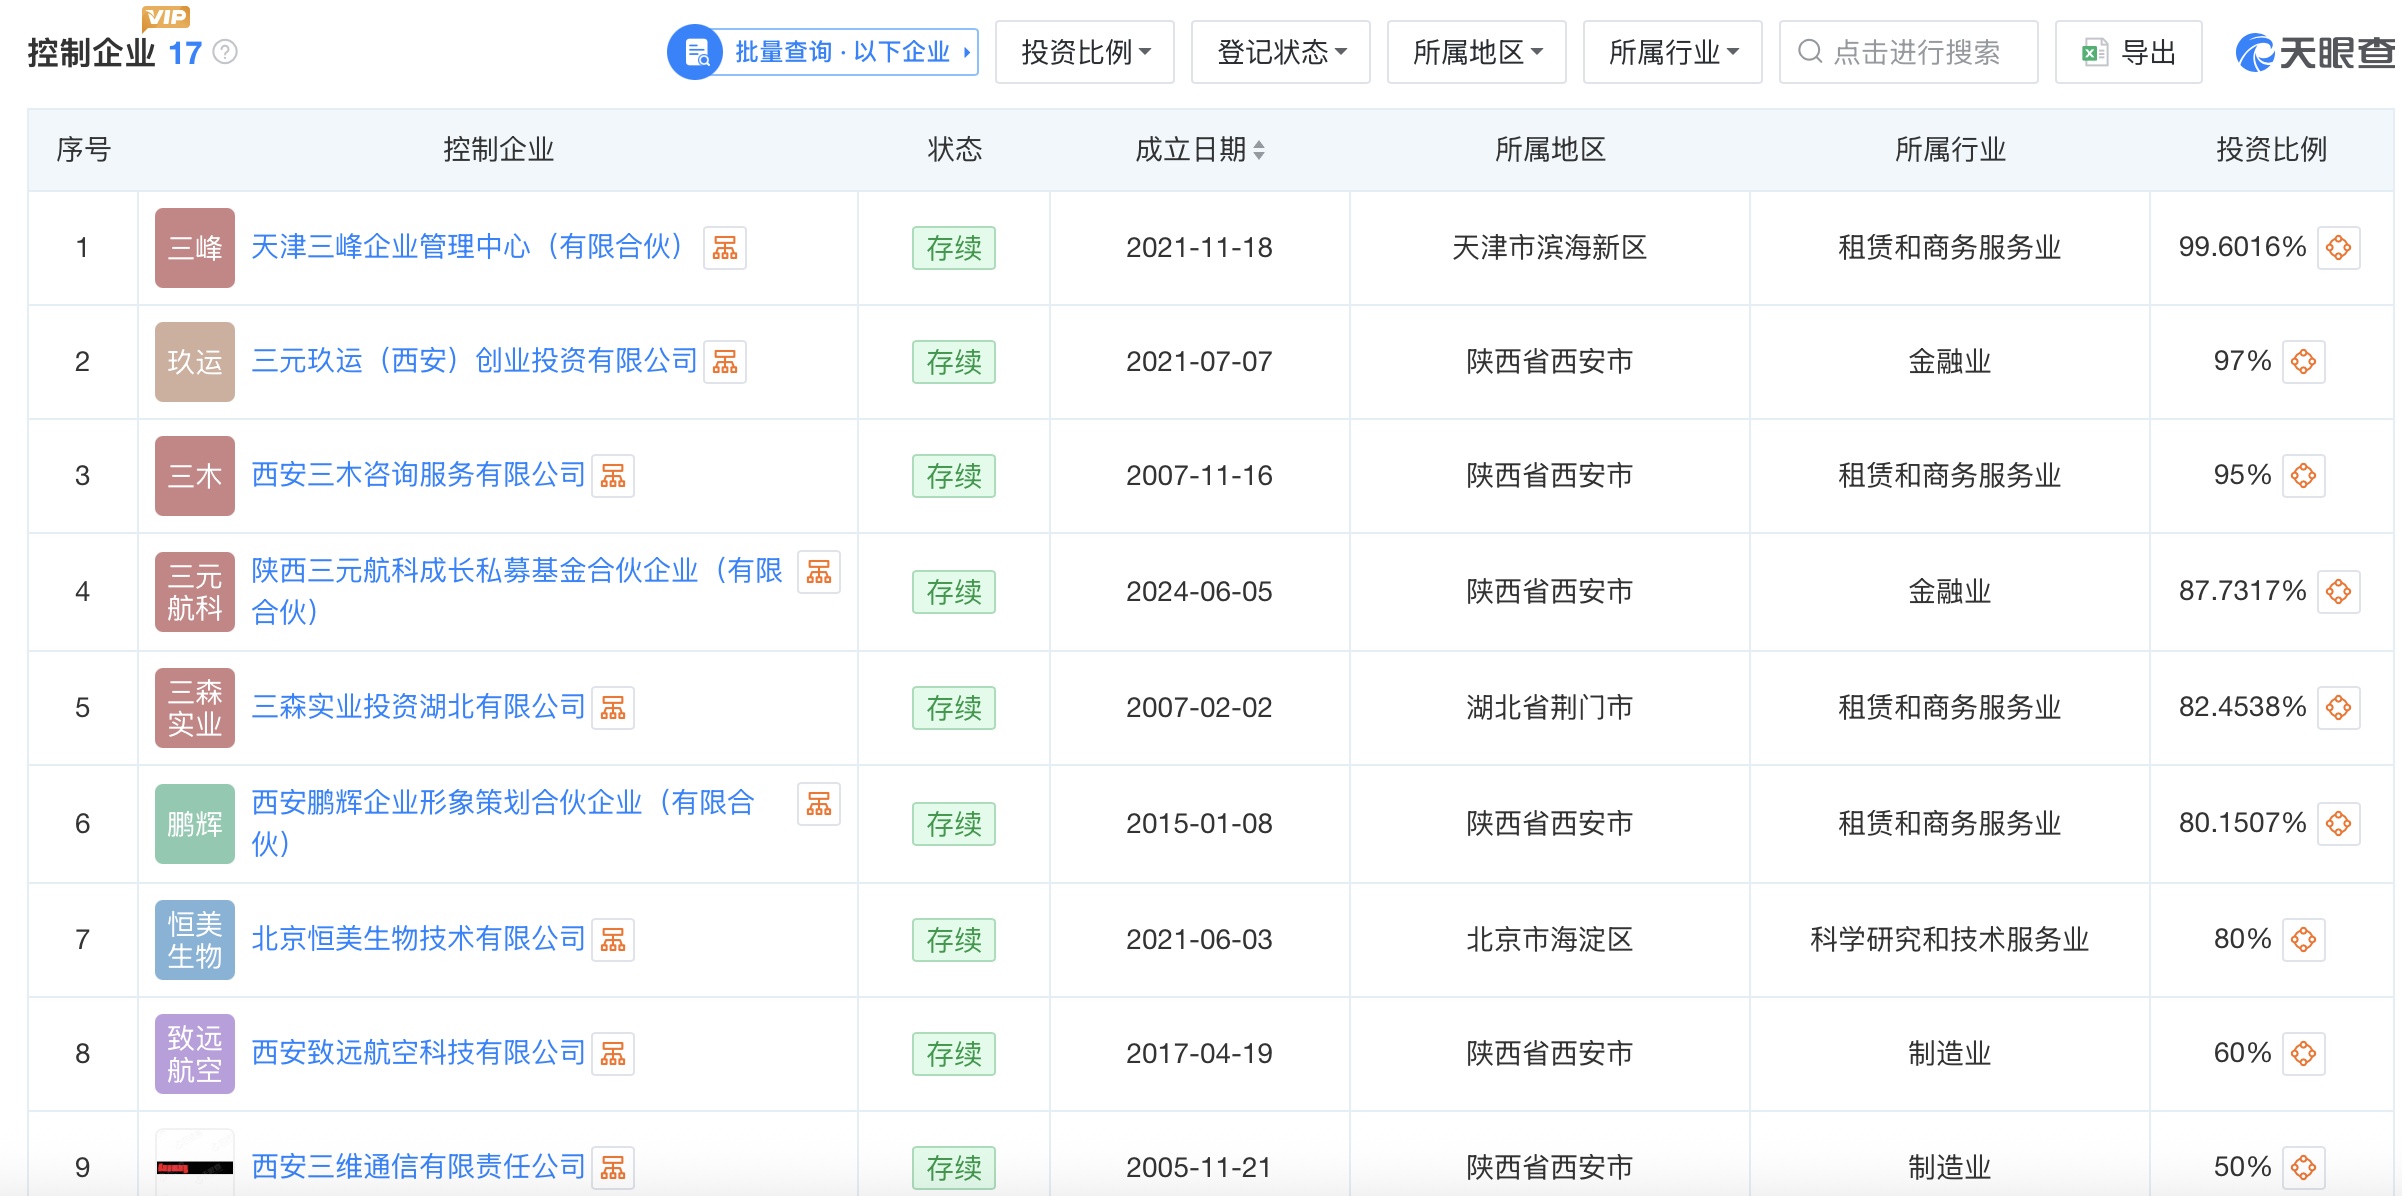Expand the 投资比例 filter dropdown

tap(1084, 52)
